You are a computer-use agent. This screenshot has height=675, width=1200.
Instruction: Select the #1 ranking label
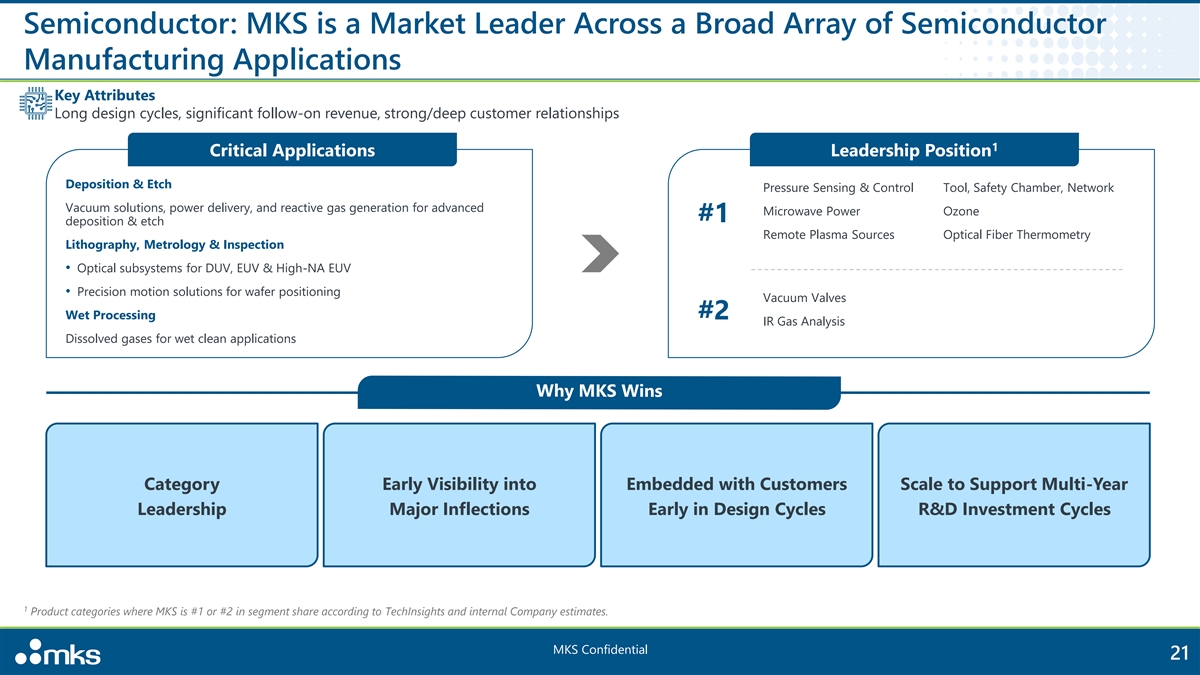pos(714,214)
